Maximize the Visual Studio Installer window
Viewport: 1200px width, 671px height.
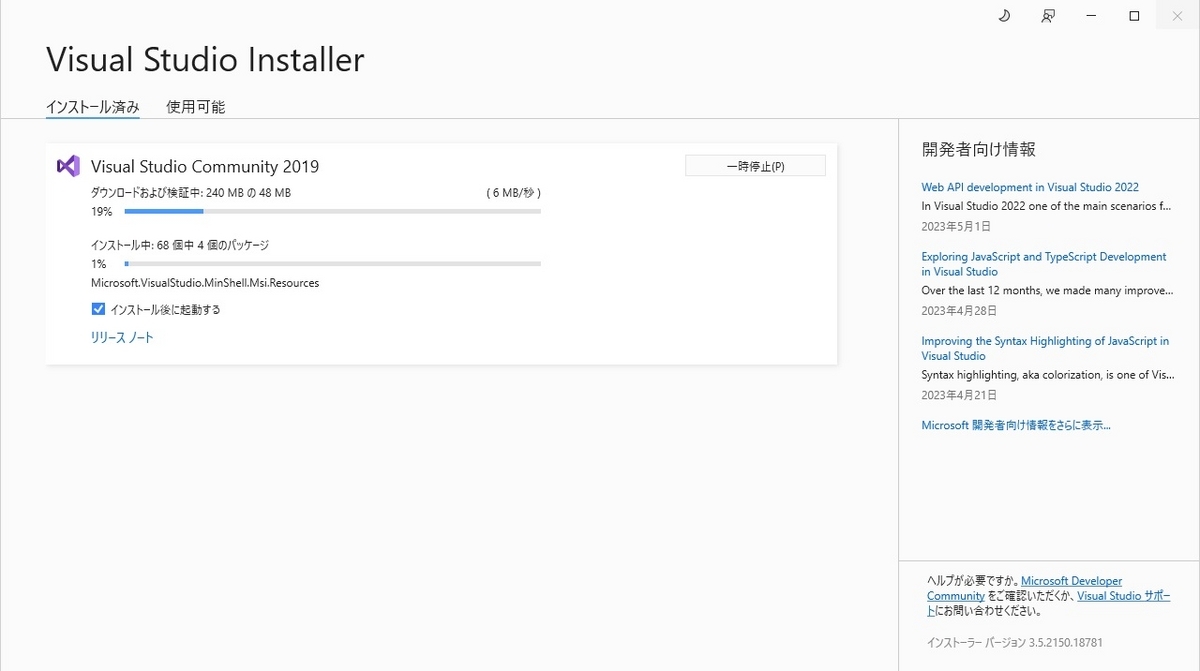[1134, 16]
